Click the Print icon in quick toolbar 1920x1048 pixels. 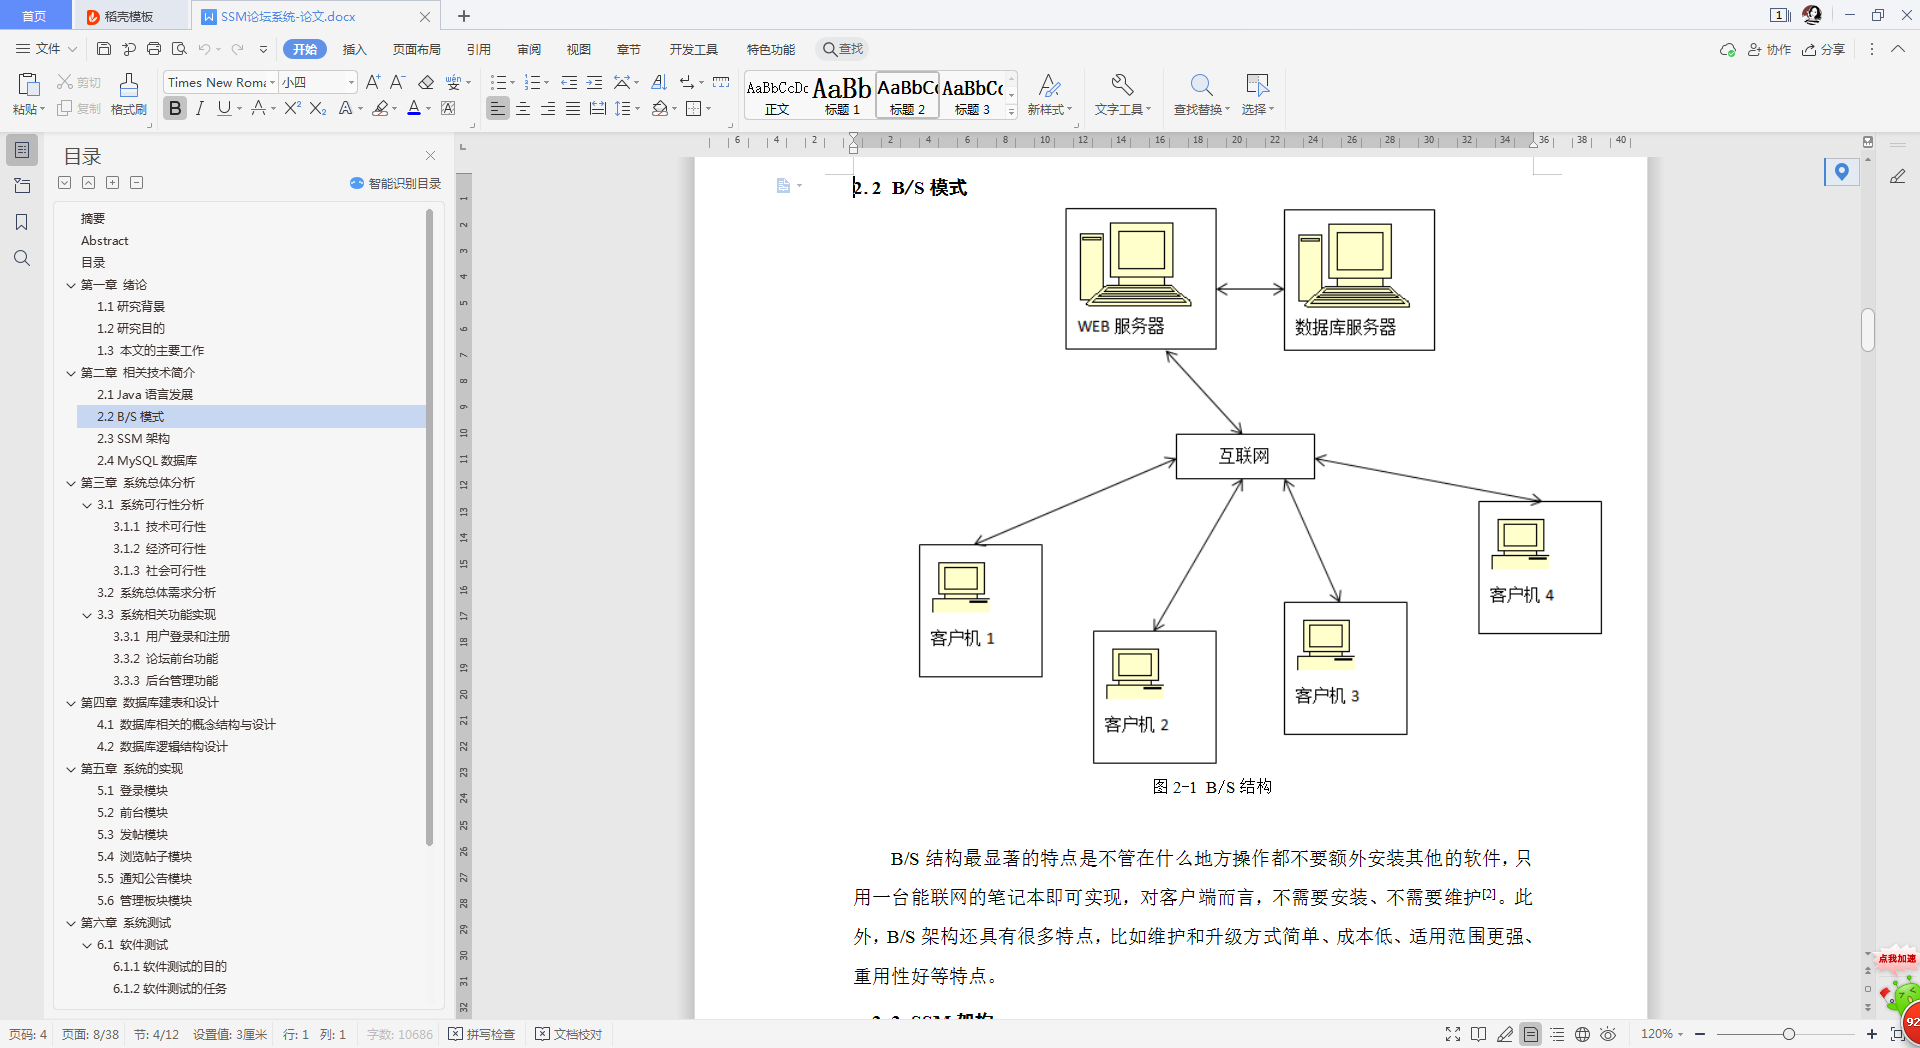point(154,49)
